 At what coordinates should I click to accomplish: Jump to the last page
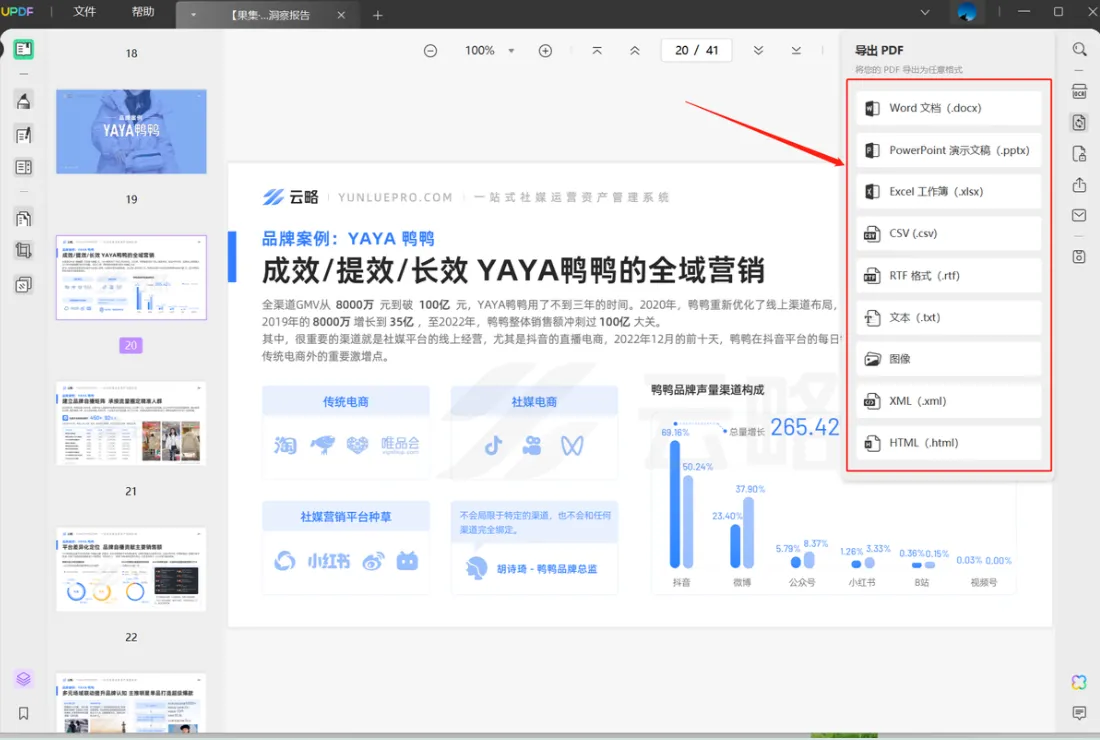(x=796, y=51)
